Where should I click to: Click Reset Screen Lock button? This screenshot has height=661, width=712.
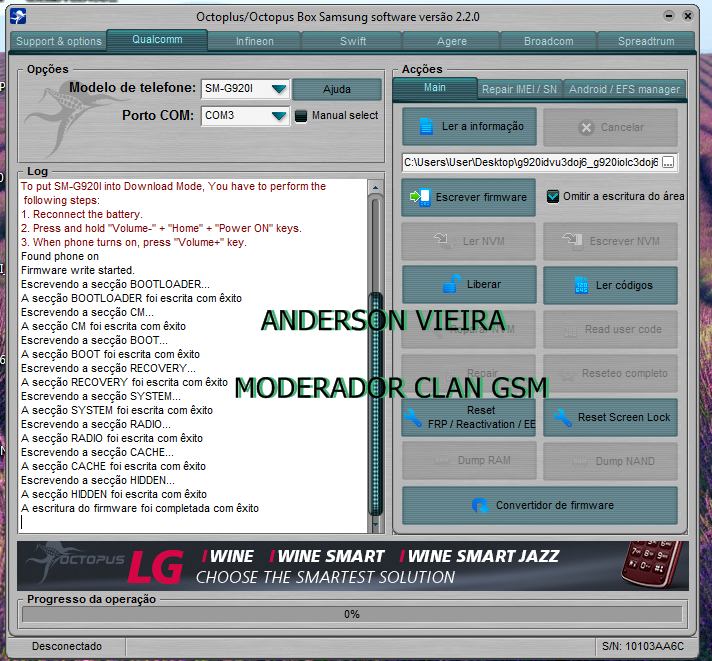610,418
